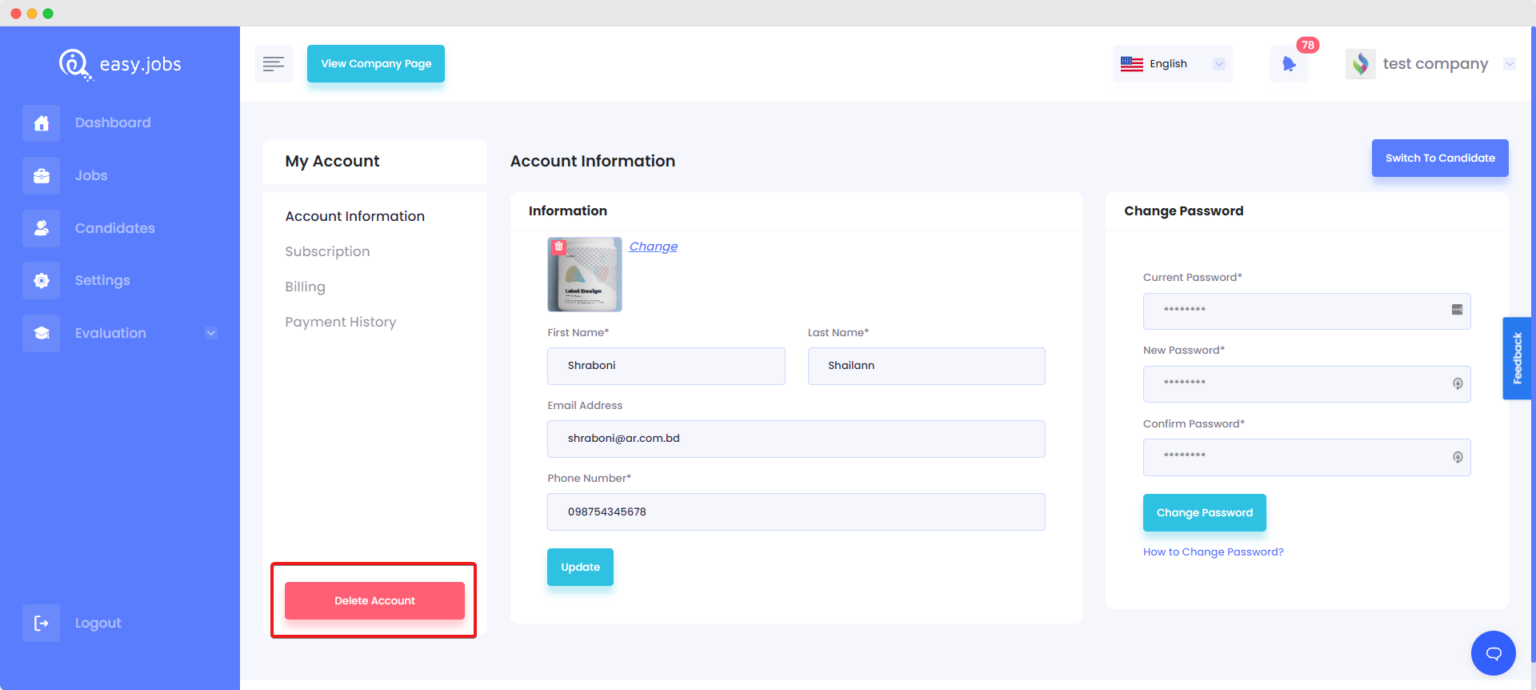Click the Jobs briefcase icon
The width and height of the screenshot is (1536, 690).
click(41, 175)
